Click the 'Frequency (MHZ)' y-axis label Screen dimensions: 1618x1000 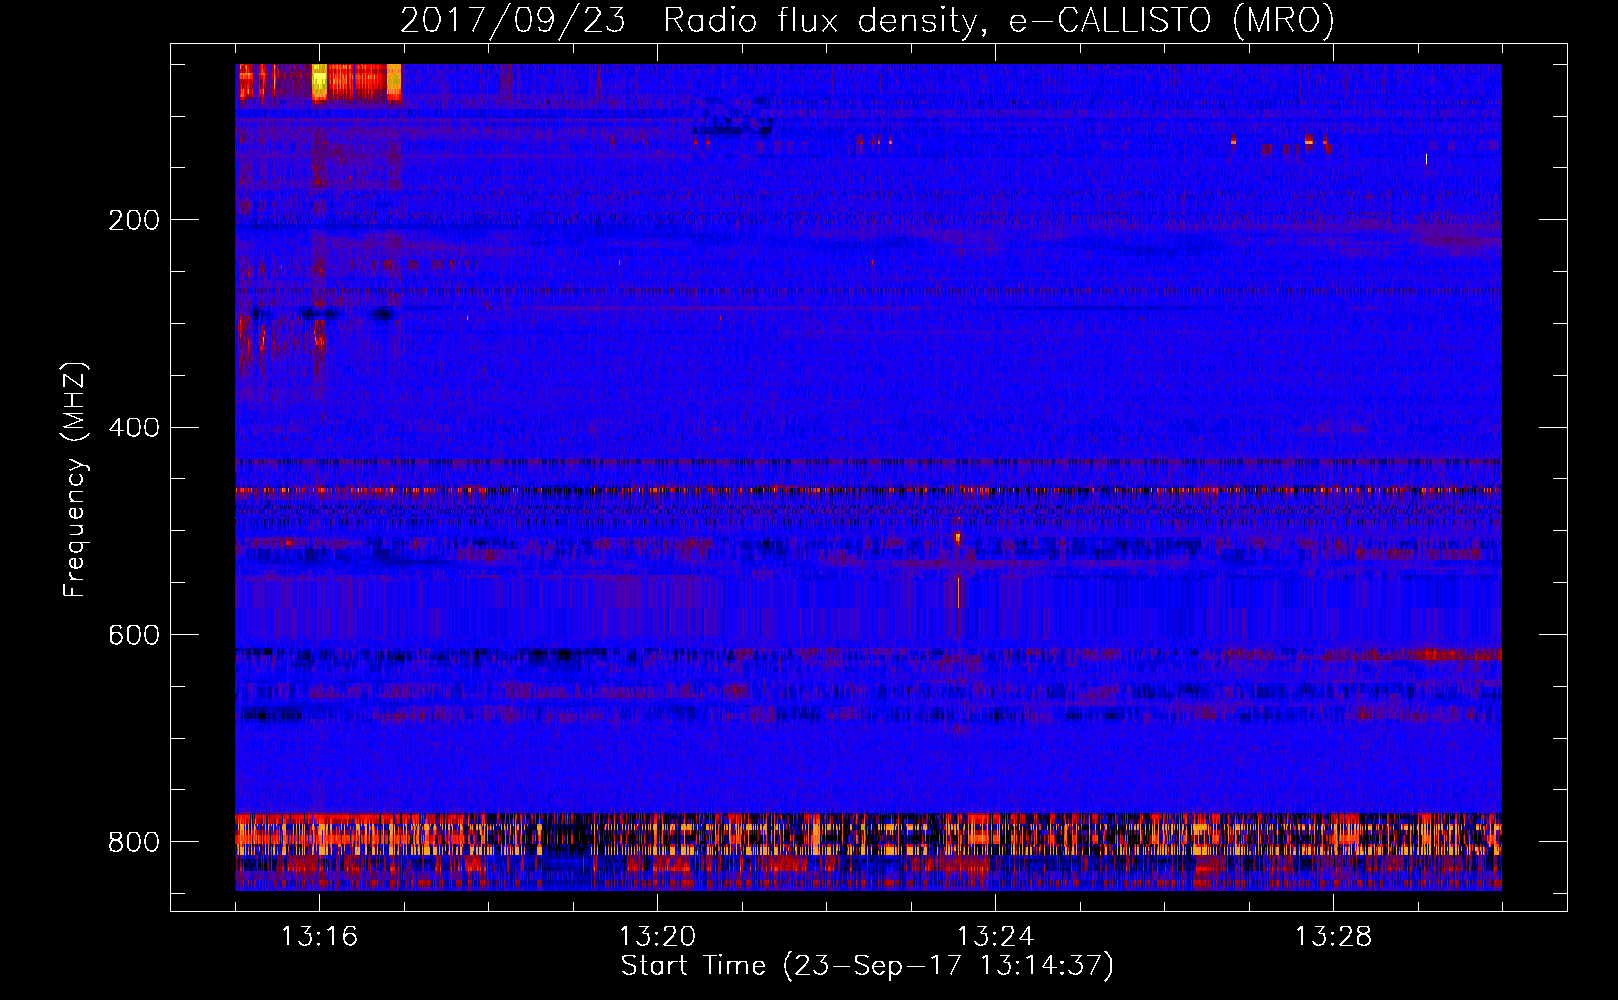75,479
